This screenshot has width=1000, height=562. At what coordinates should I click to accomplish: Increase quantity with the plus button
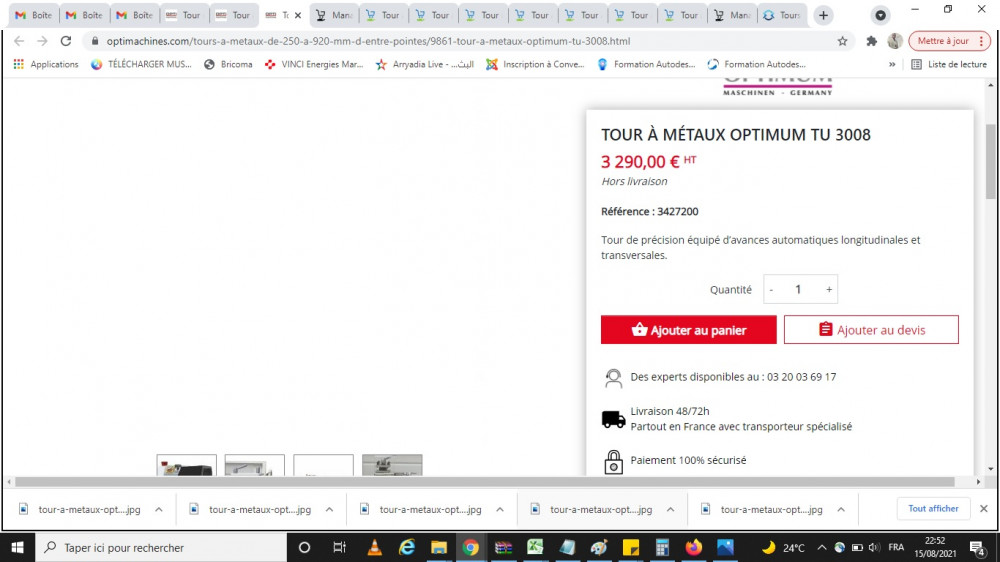(x=829, y=289)
